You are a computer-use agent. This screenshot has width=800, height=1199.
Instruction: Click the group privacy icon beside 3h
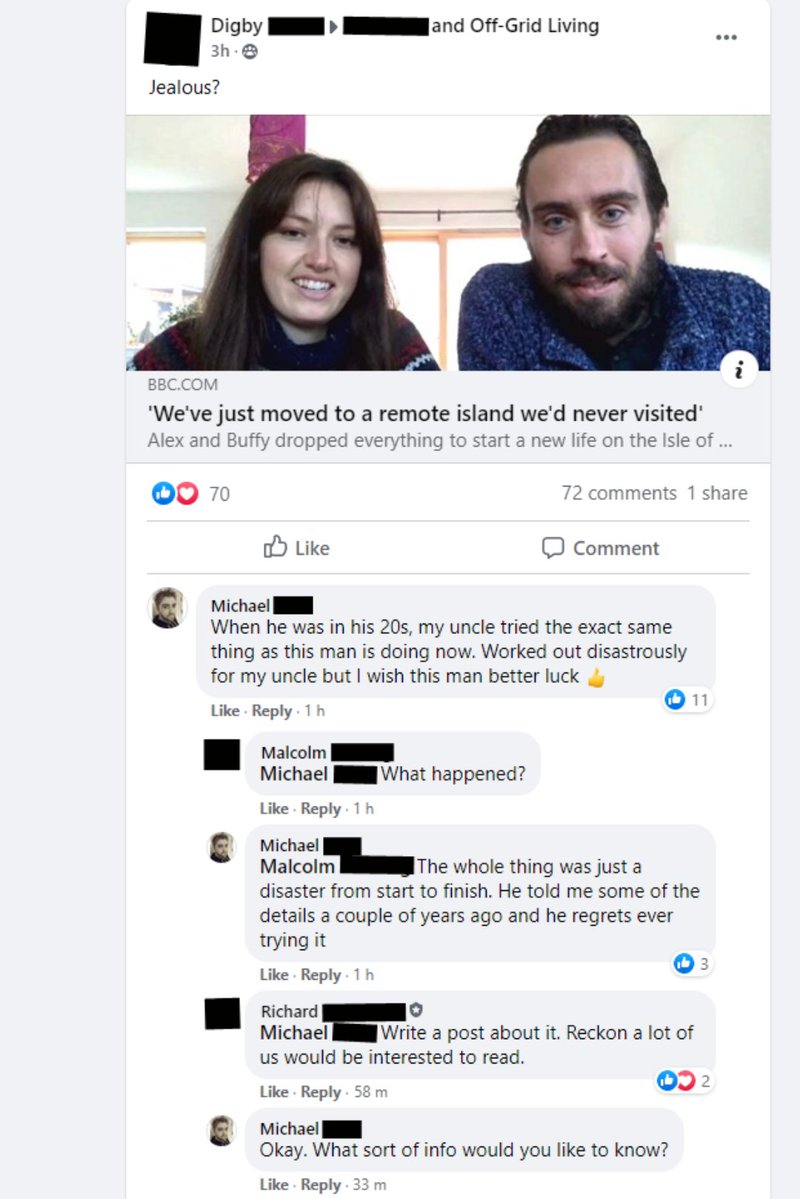coord(250,51)
